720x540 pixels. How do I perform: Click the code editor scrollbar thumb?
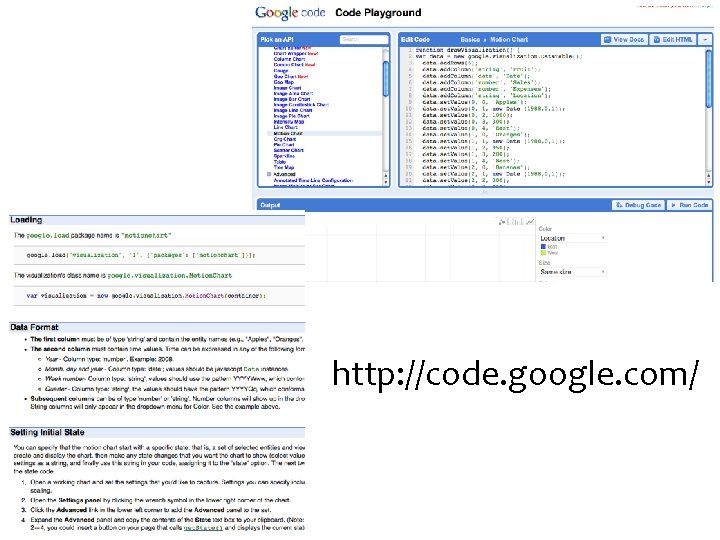(x=709, y=78)
